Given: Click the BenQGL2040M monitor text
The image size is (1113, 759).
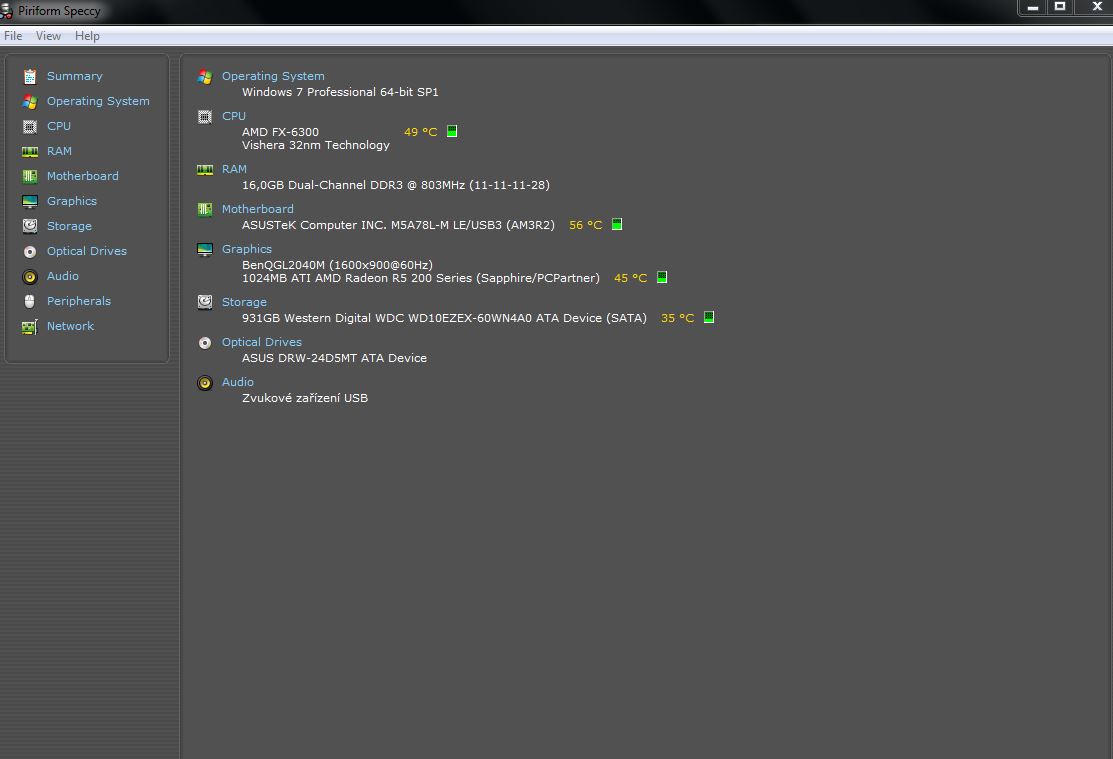Looking at the screenshot, I should tap(337, 264).
